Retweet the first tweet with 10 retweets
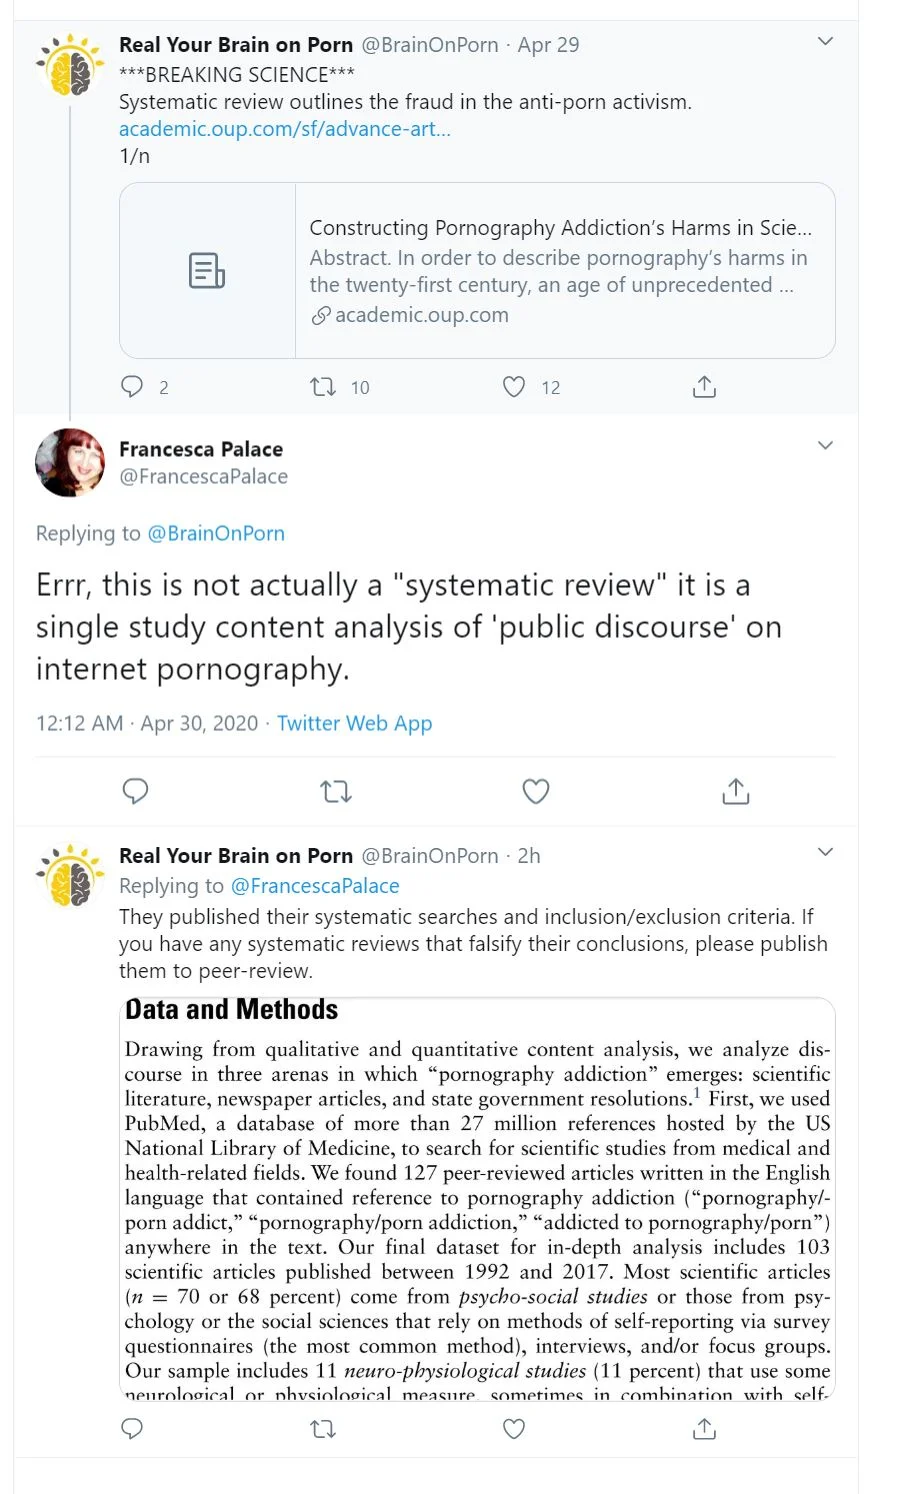 click(x=323, y=387)
